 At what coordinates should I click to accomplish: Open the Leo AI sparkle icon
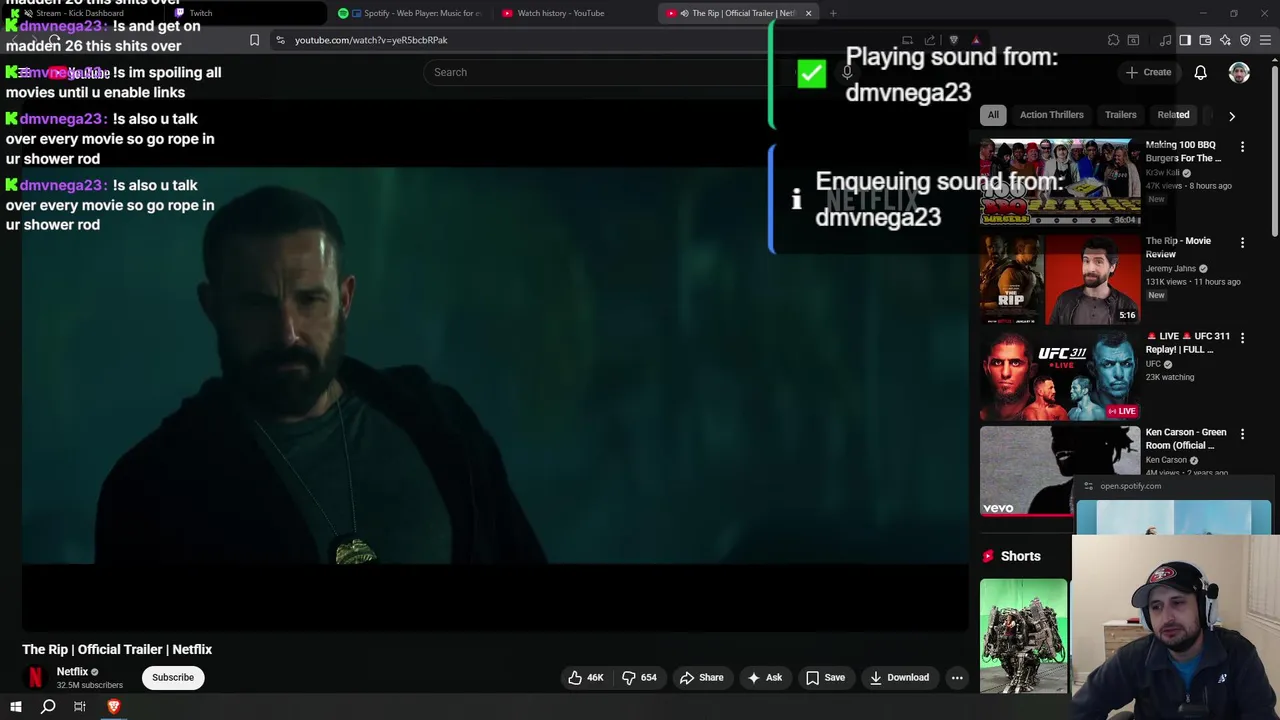(1225, 40)
